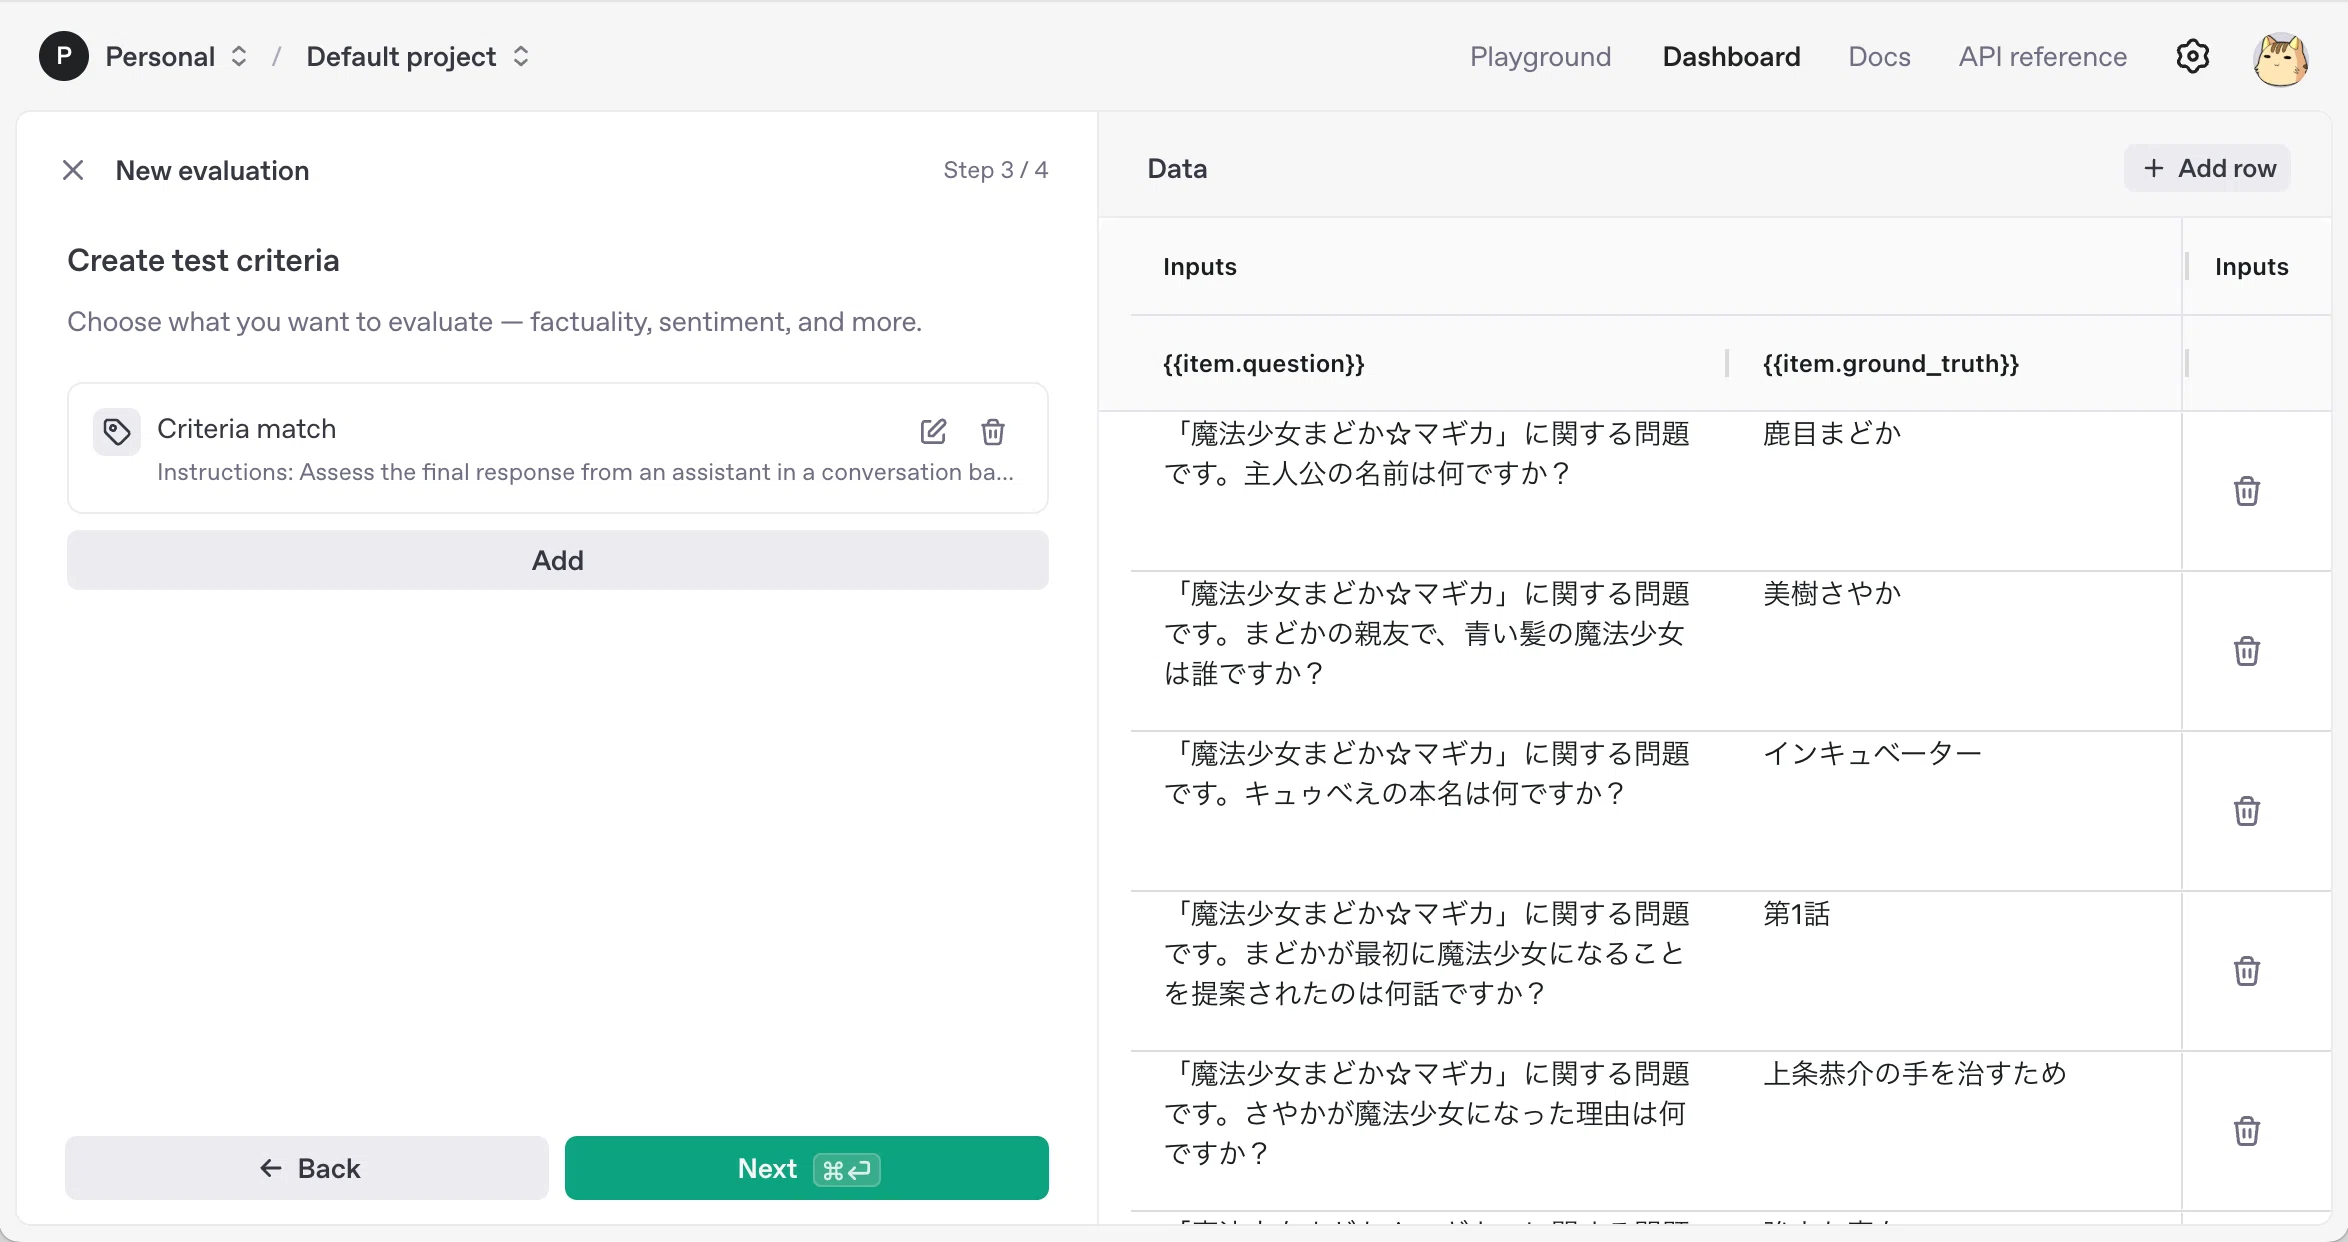The width and height of the screenshot is (2348, 1242).
Task: Click the 鹿目まどか ground truth cell
Action: click(1831, 434)
